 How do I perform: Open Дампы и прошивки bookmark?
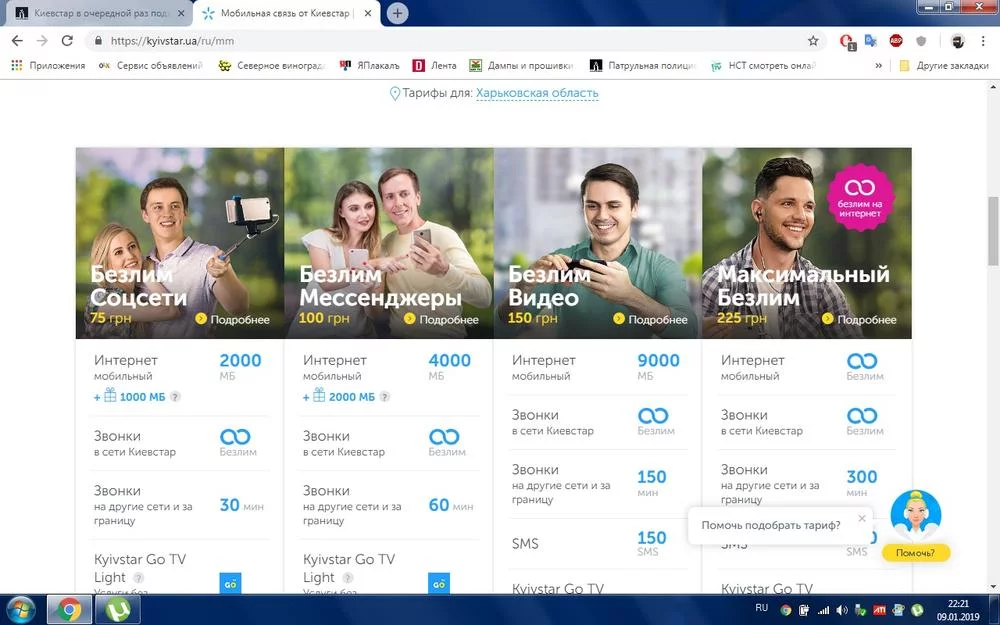pos(521,65)
